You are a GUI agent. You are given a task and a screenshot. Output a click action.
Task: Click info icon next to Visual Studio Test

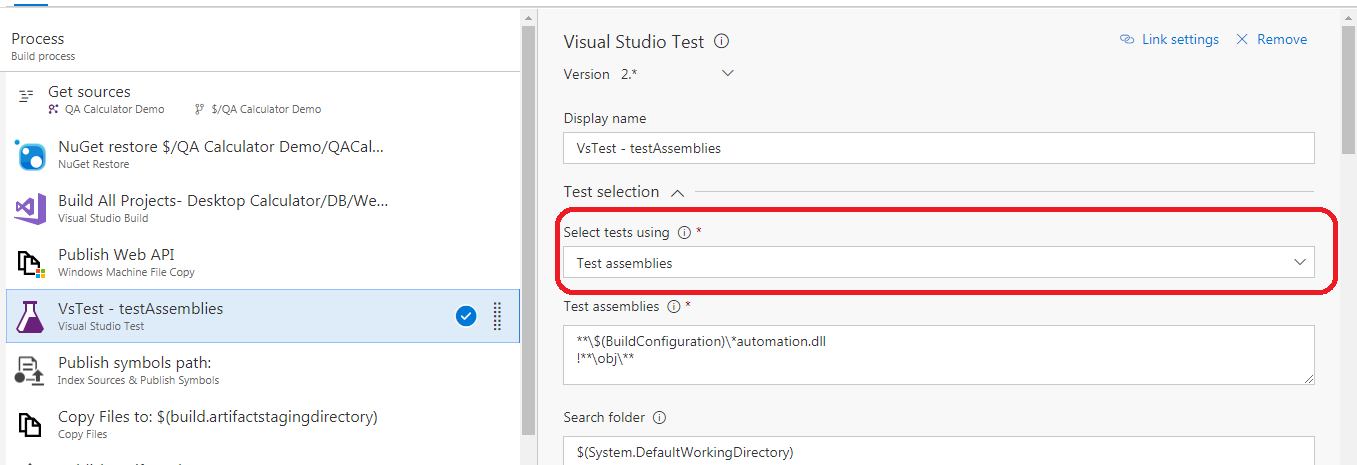point(722,42)
